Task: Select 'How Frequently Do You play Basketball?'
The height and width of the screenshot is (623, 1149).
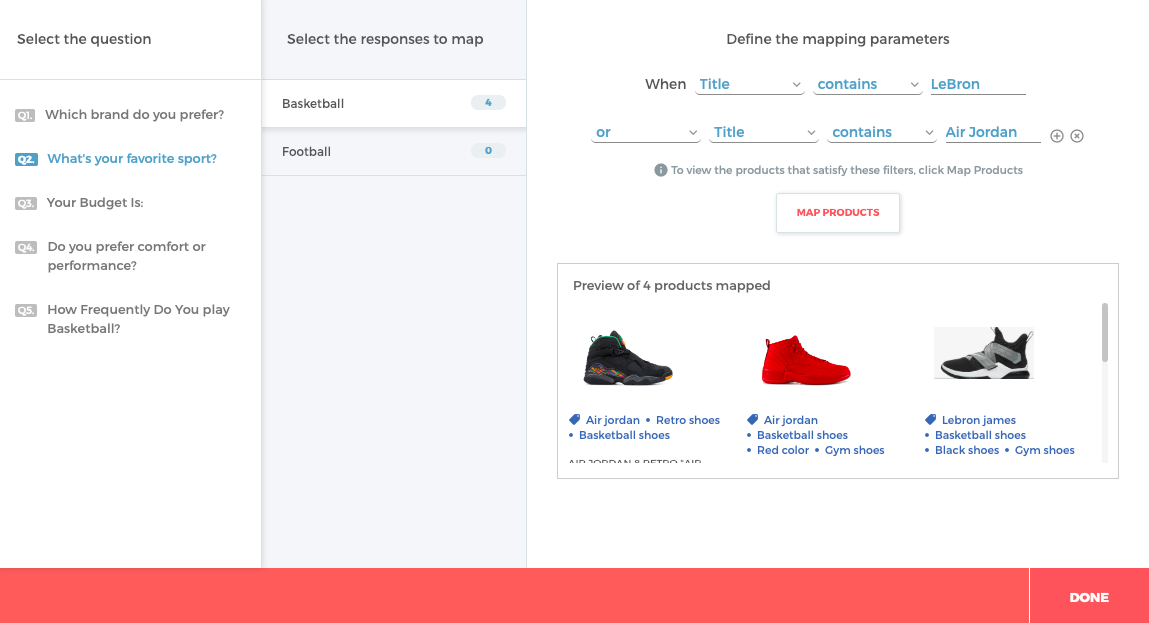Action: point(138,319)
